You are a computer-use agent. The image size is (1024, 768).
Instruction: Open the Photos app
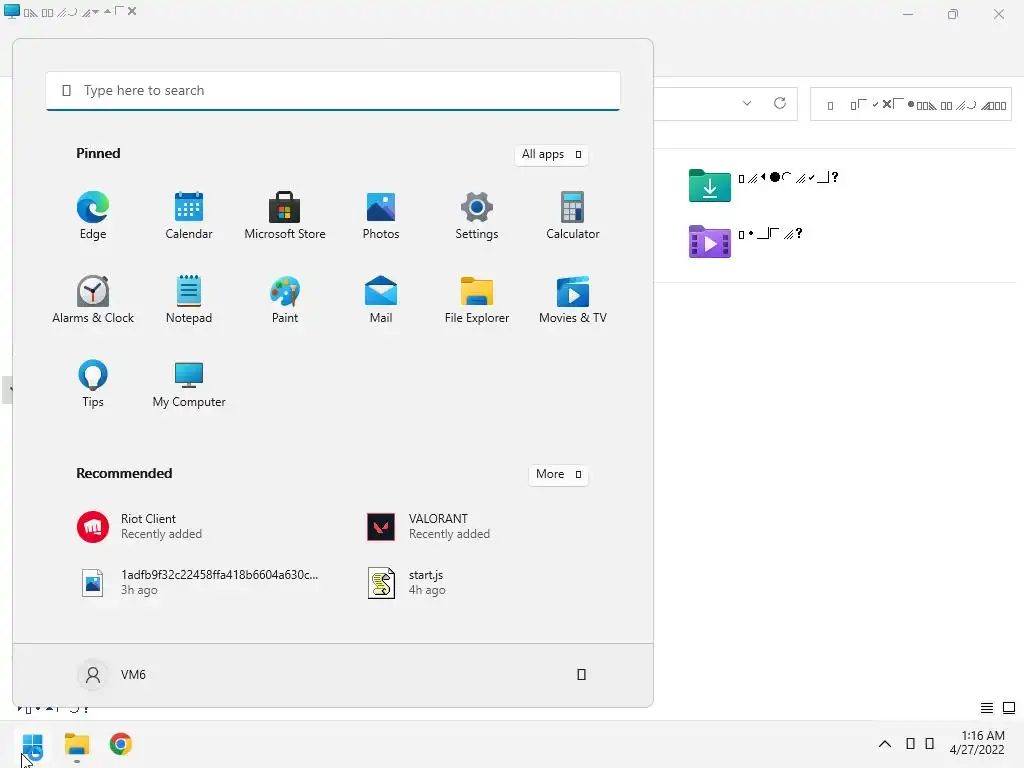(381, 216)
